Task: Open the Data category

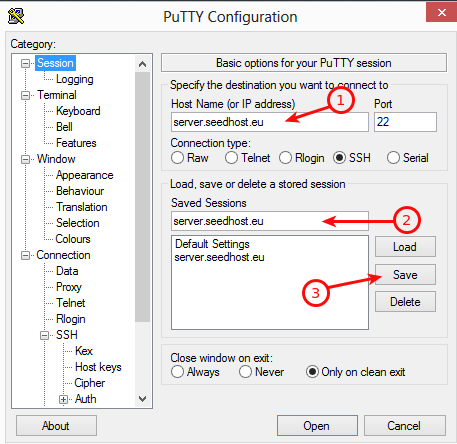Action: point(67,271)
